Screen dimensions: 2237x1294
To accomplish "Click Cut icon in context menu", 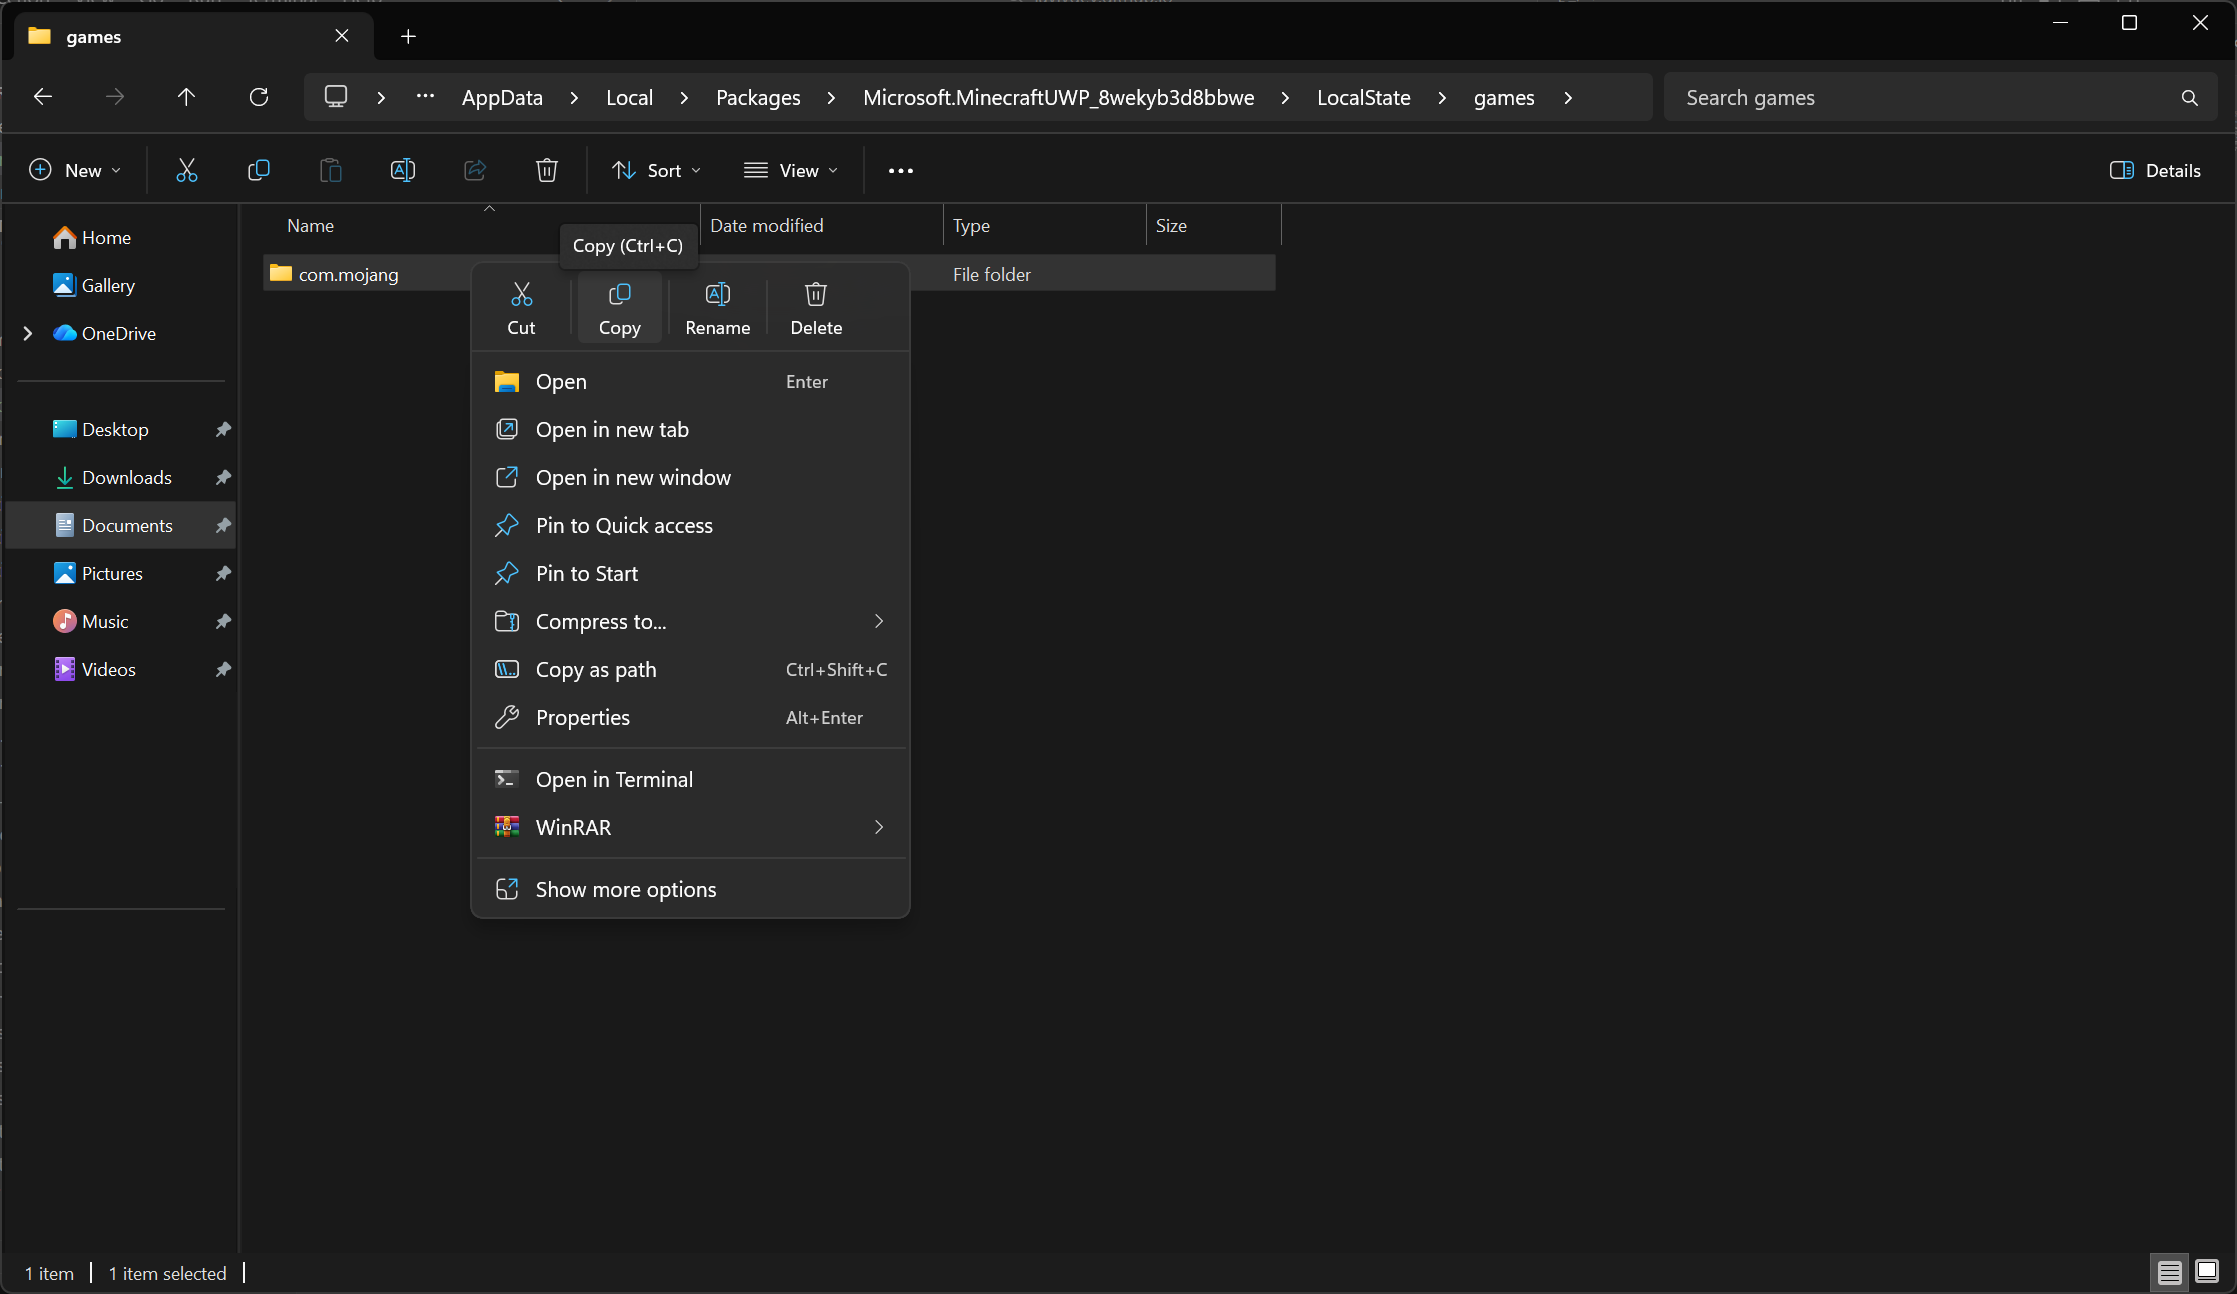I will pyautogui.click(x=521, y=307).
